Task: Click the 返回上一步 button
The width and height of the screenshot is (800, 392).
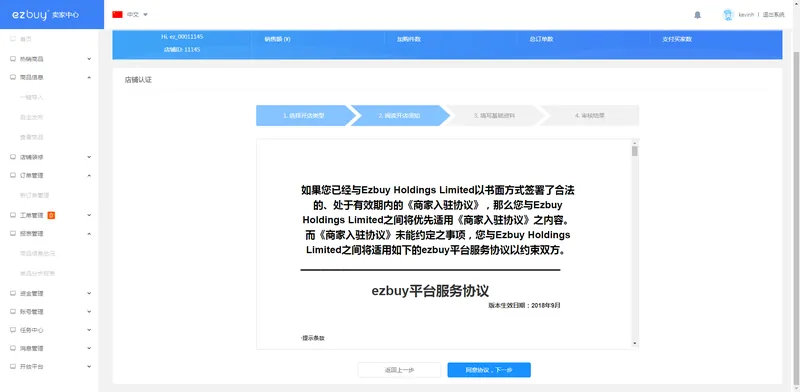Action: 399,370
